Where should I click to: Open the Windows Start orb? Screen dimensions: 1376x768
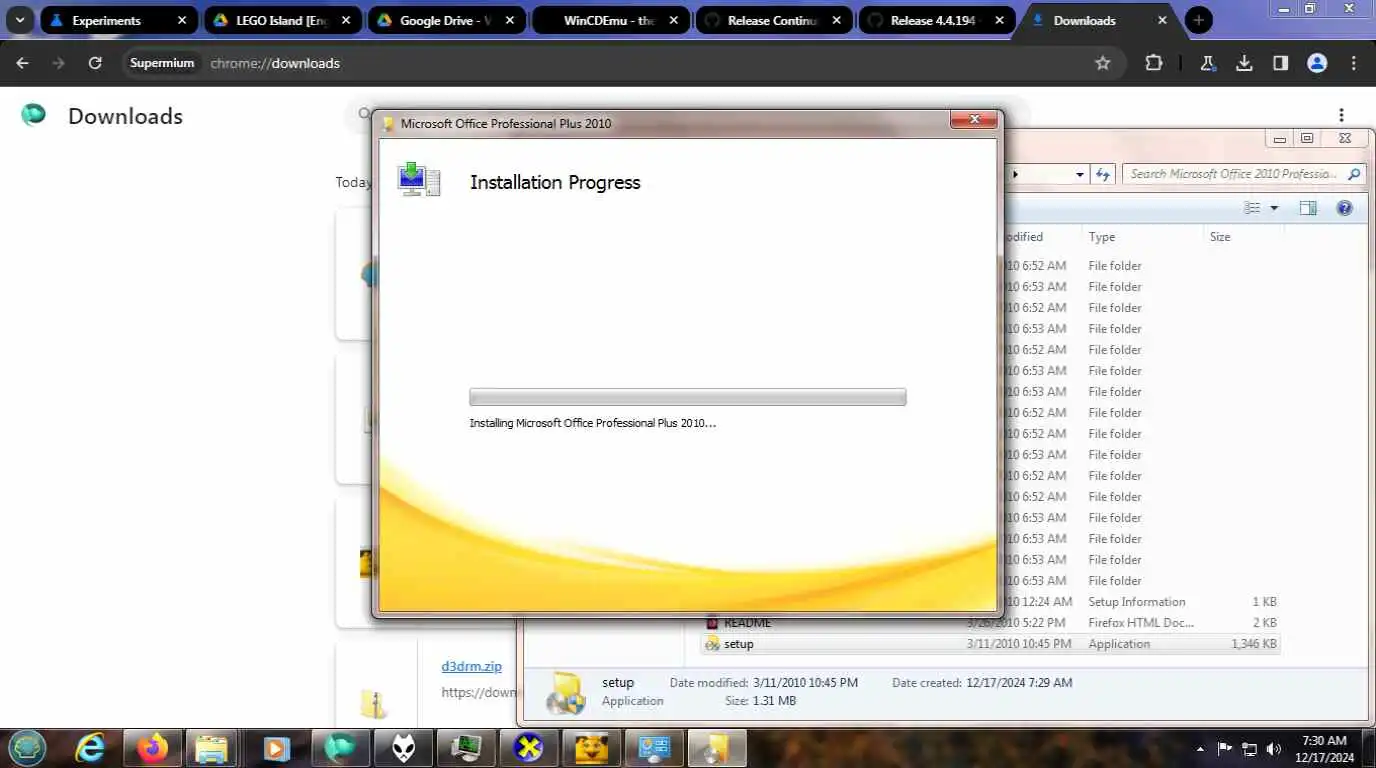27,747
